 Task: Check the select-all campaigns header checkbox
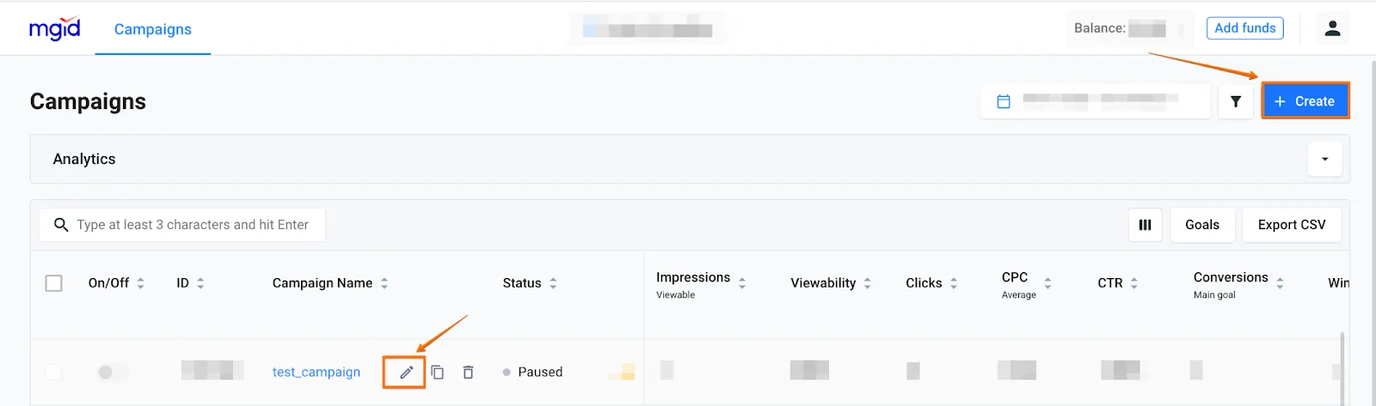(x=54, y=283)
